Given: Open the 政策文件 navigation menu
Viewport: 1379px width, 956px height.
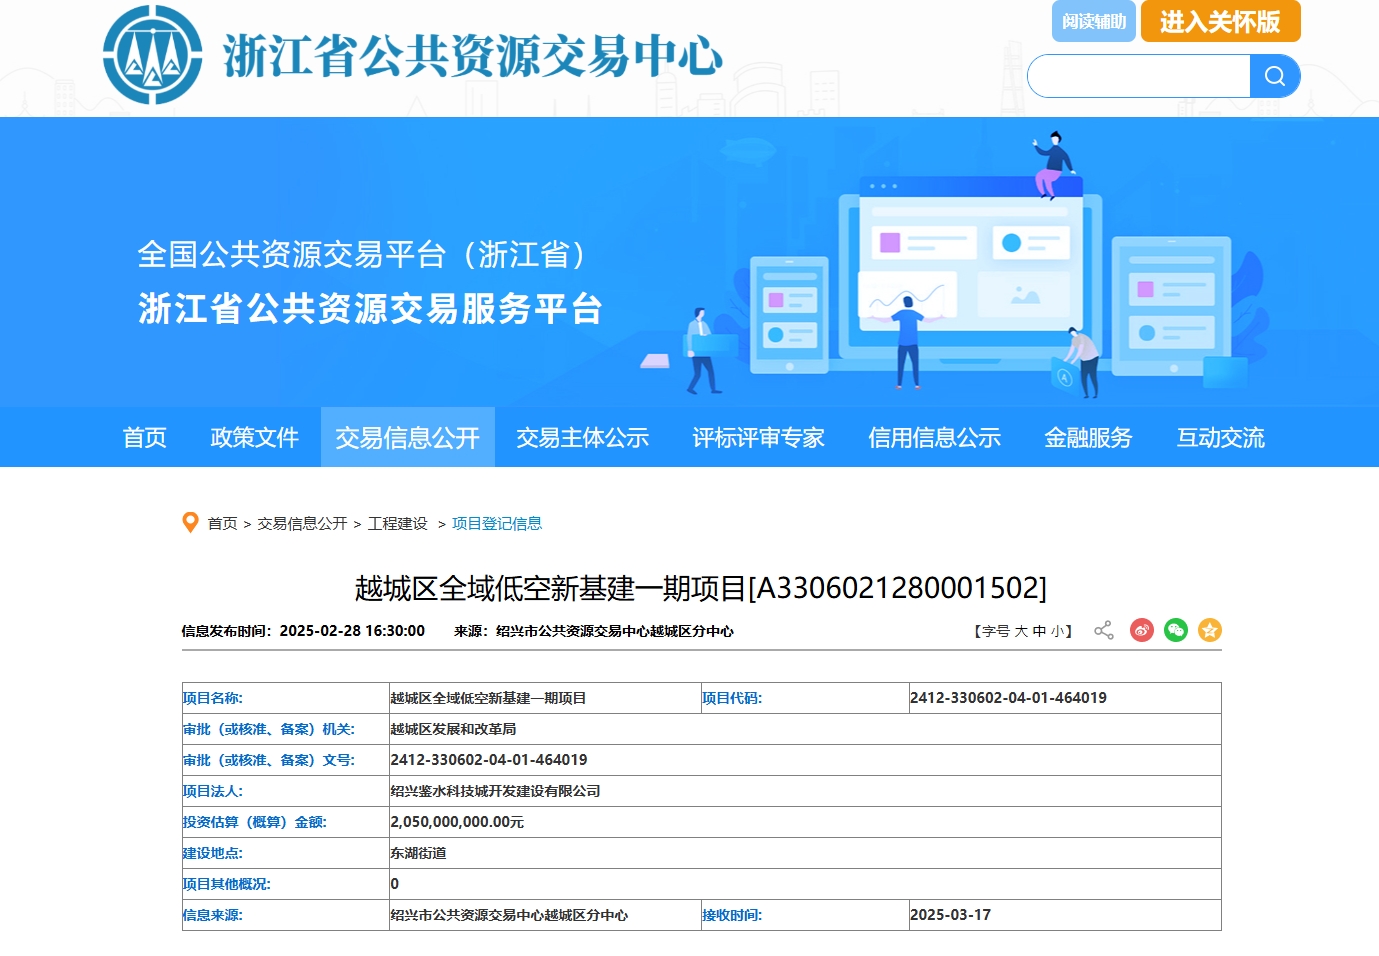Looking at the screenshot, I should click(254, 437).
